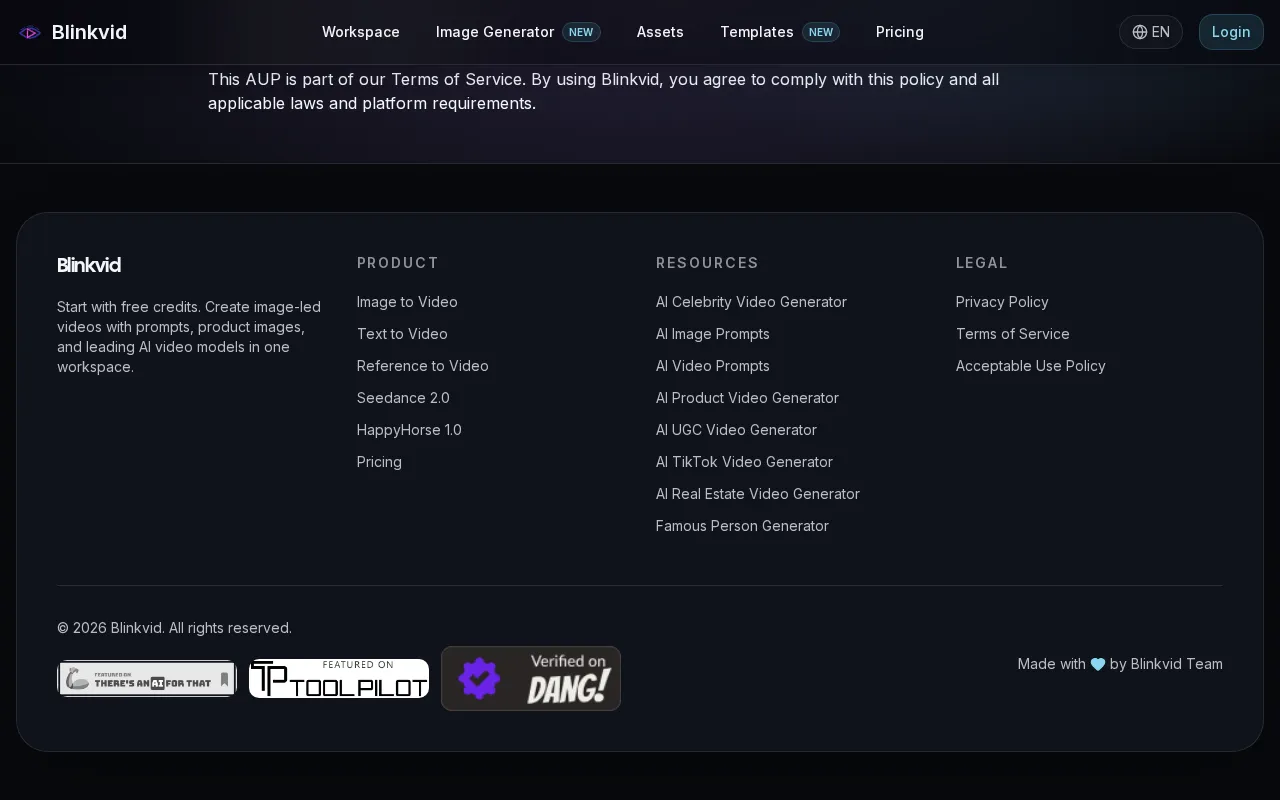Open Famous Person Generator link
Viewport: 1280px width, 800px height.
coord(742,526)
